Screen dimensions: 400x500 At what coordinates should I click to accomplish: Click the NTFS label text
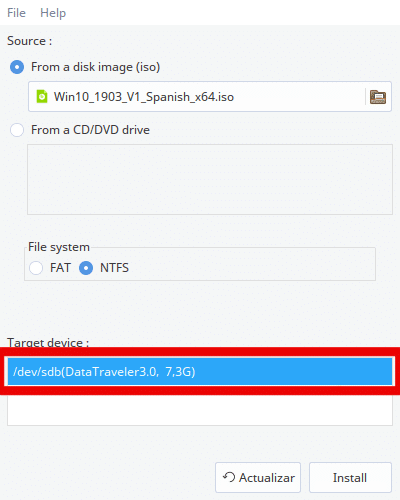pyautogui.click(x=114, y=268)
